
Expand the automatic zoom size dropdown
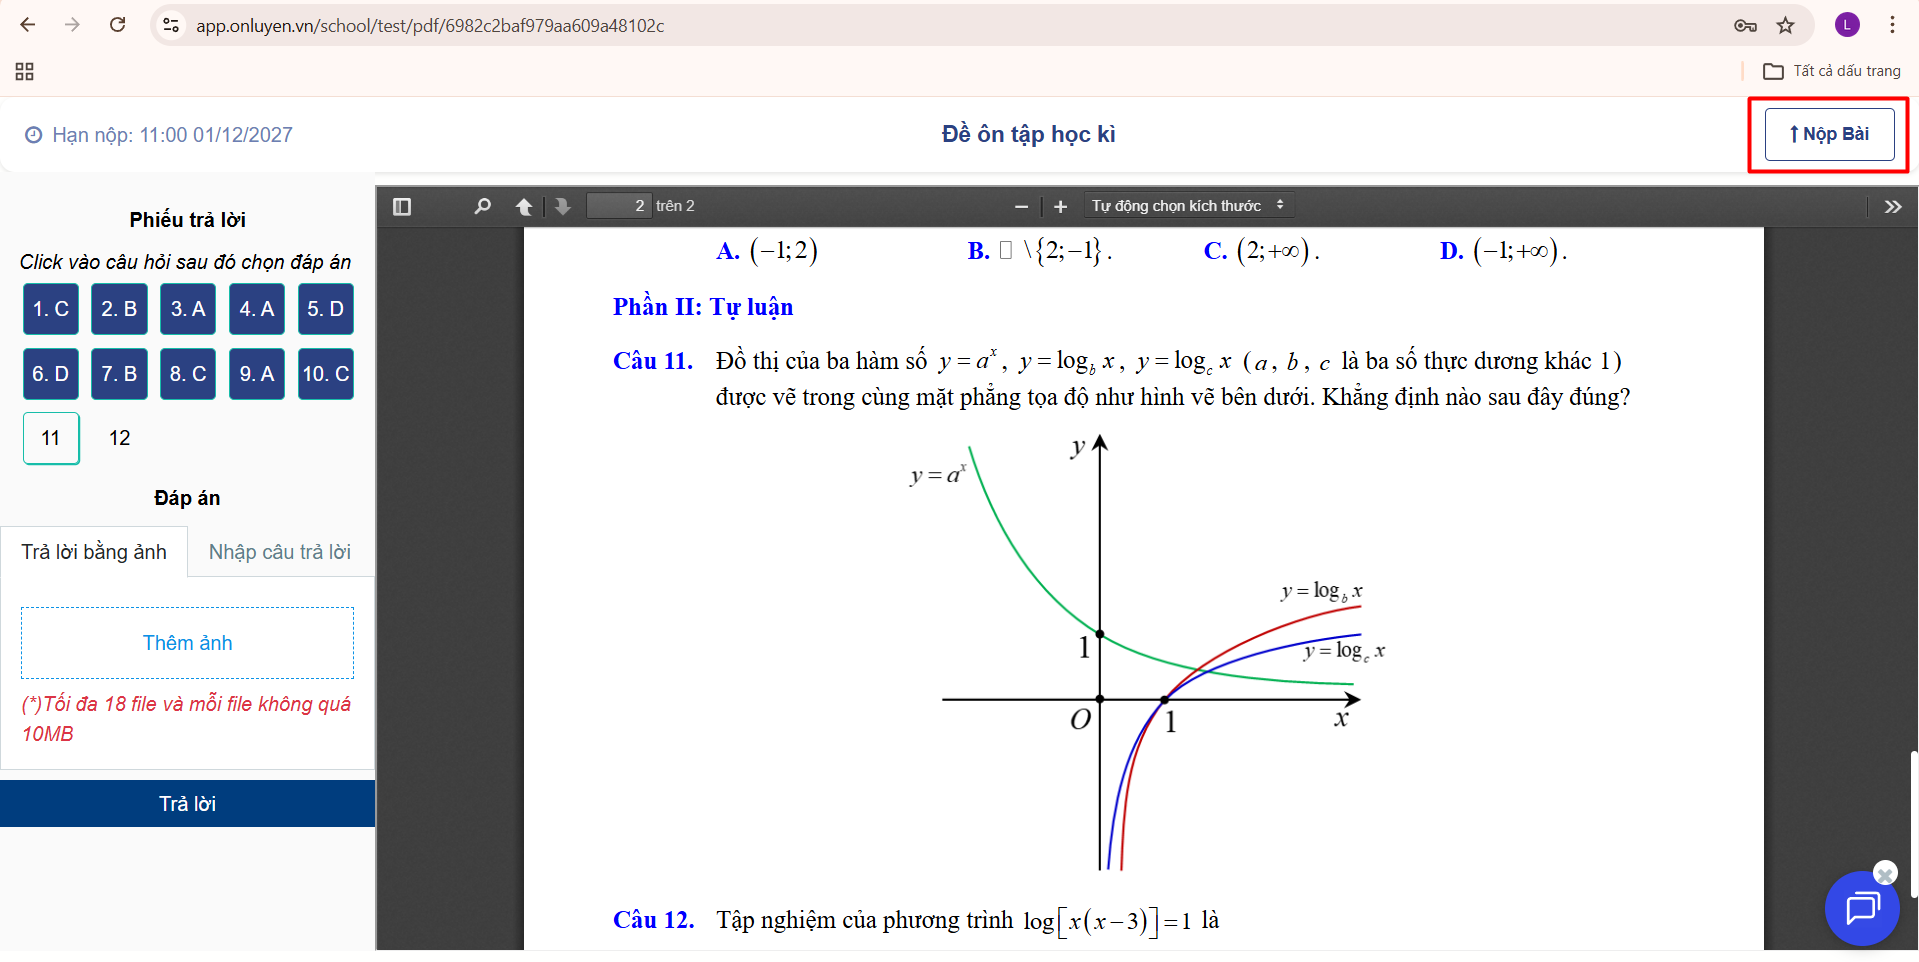1186,206
